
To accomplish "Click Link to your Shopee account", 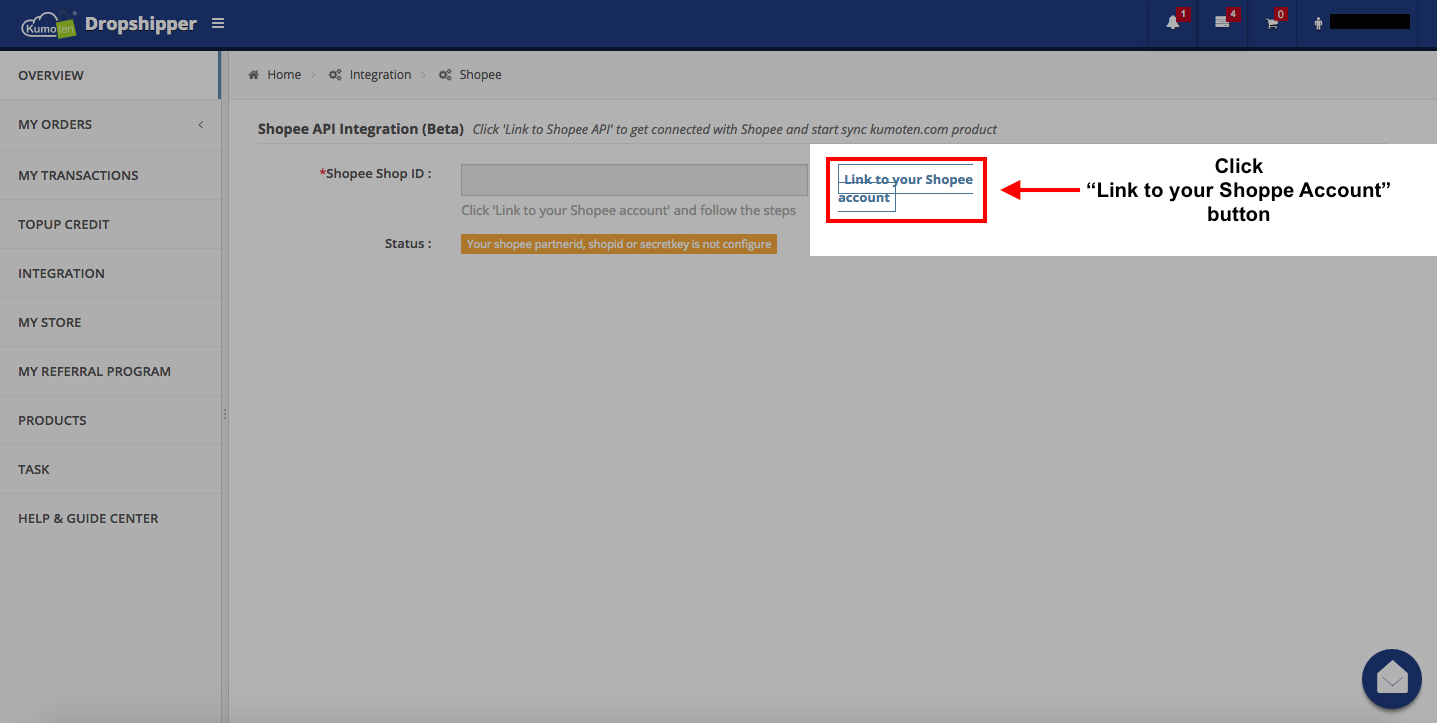I will (905, 188).
